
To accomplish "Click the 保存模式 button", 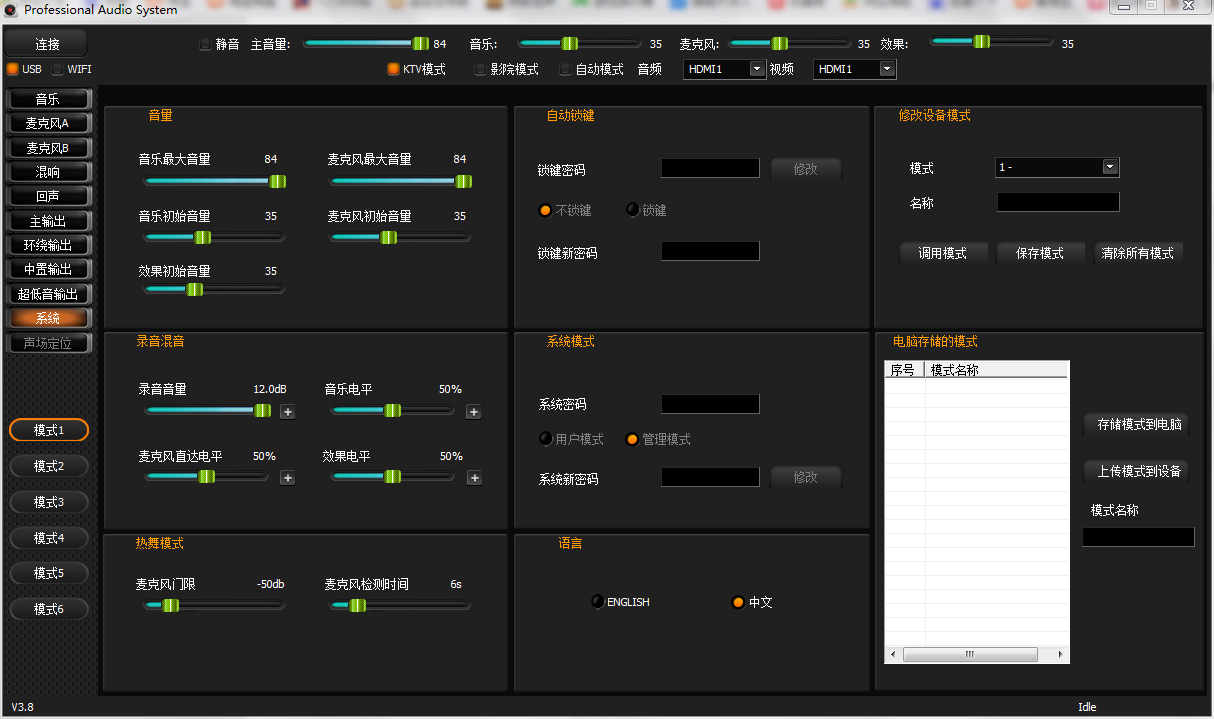I will (1040, 253).
